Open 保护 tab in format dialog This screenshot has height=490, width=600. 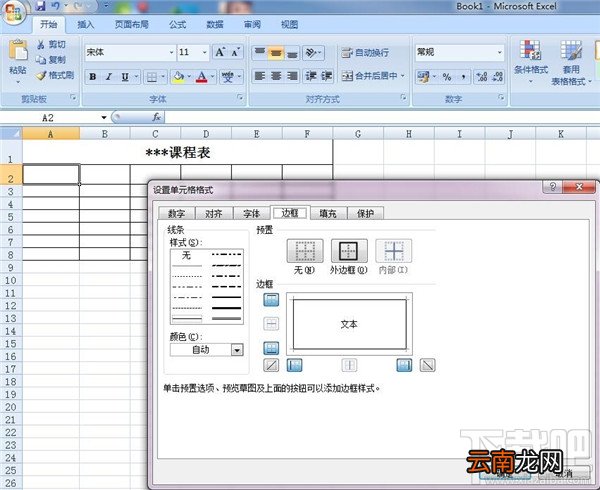point(365,213)
